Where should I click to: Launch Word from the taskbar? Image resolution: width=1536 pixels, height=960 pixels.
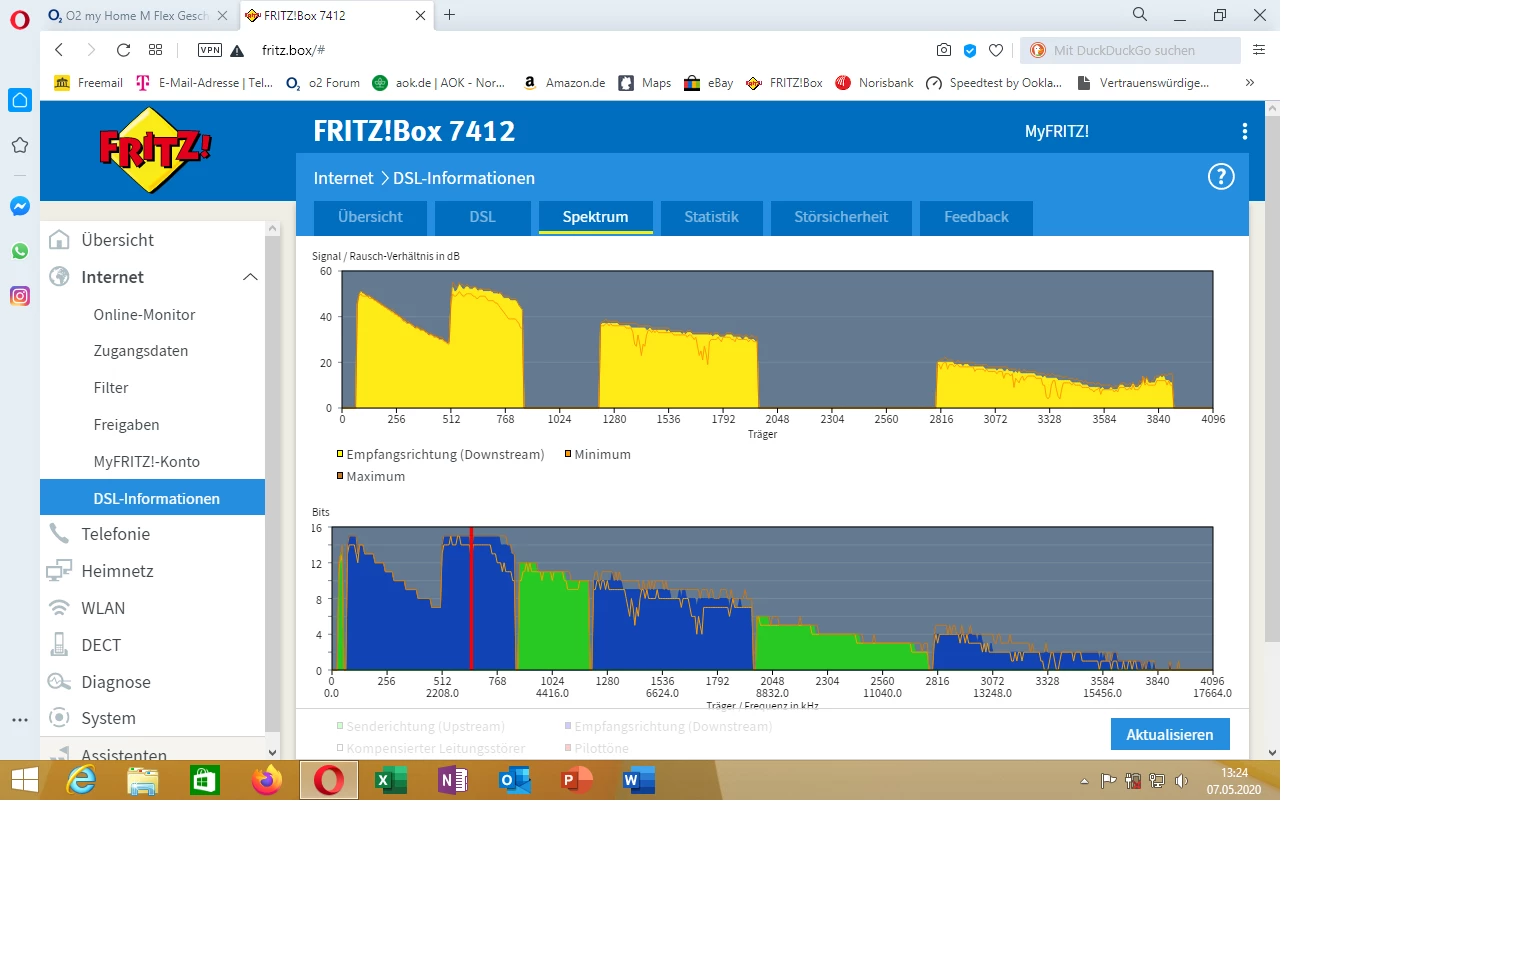638,780
